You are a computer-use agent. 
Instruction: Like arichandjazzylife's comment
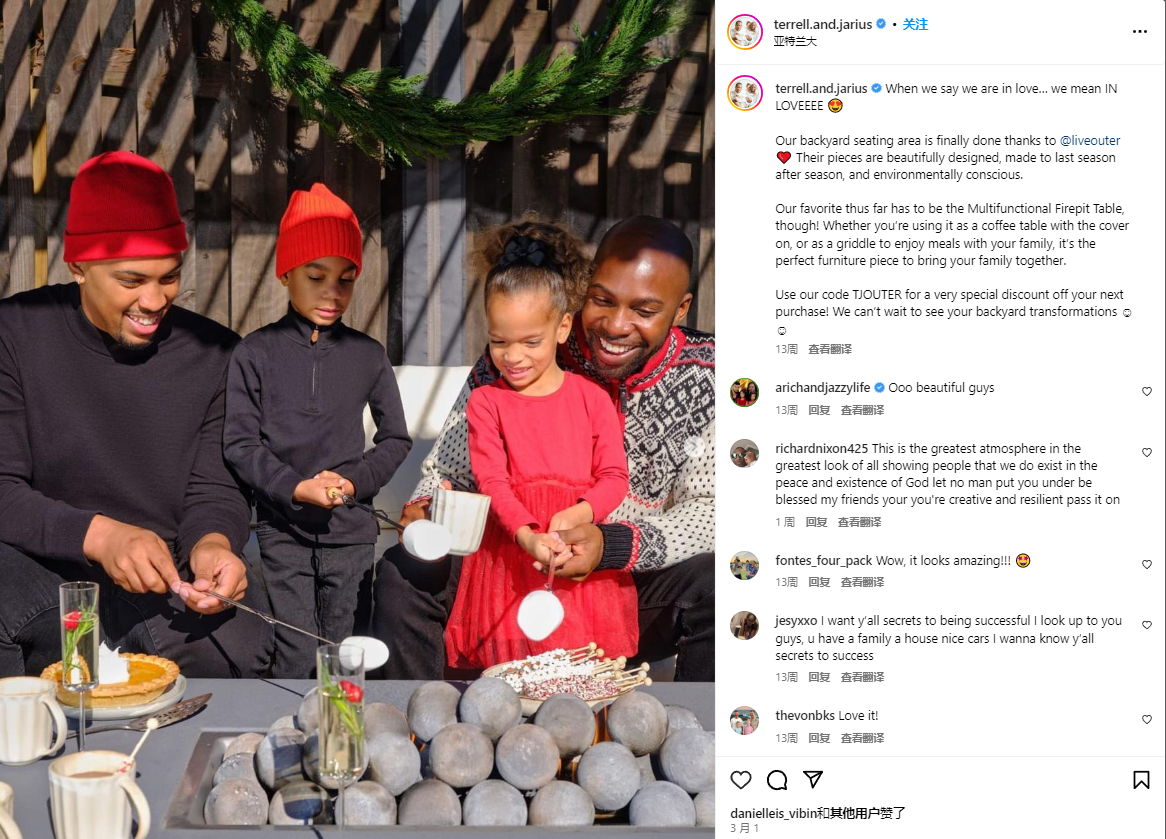point(1147,391)
